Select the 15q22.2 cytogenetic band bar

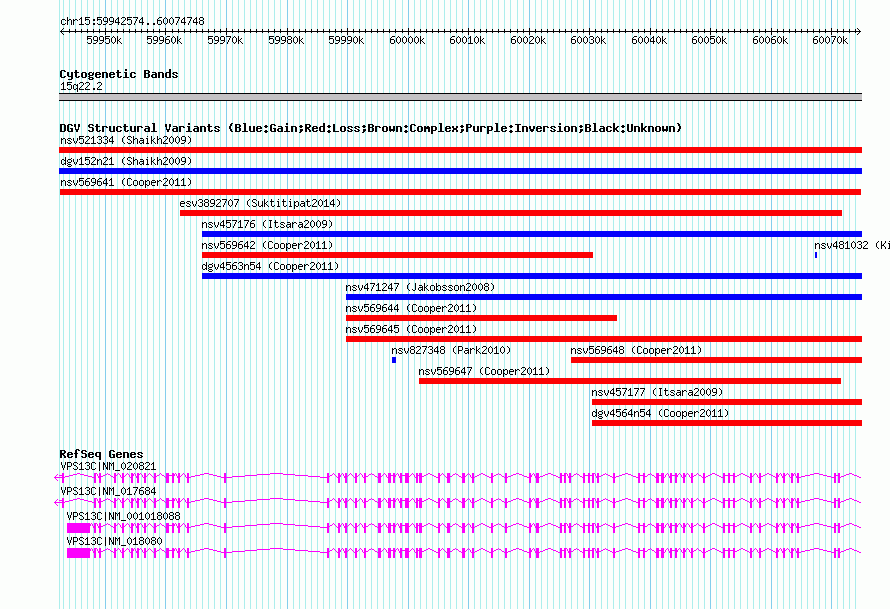460,97
